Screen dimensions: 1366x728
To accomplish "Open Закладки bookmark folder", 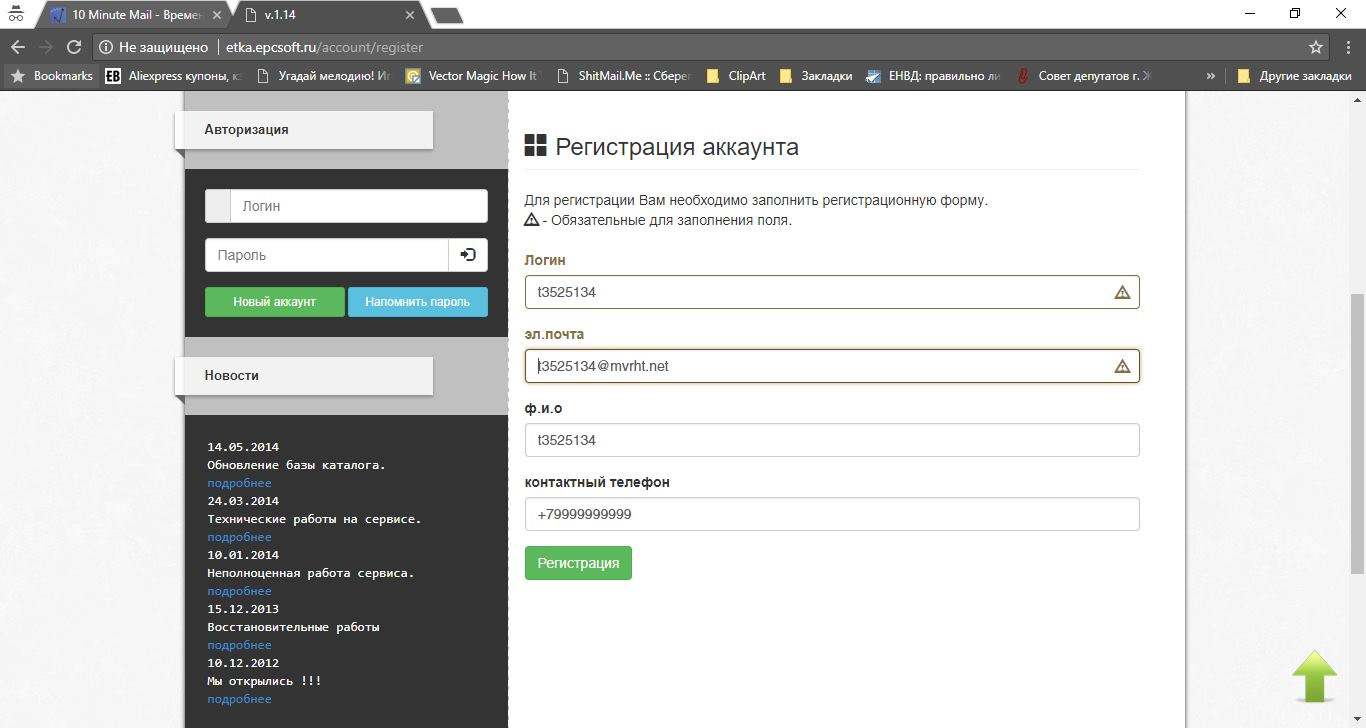I will point(815,75).
